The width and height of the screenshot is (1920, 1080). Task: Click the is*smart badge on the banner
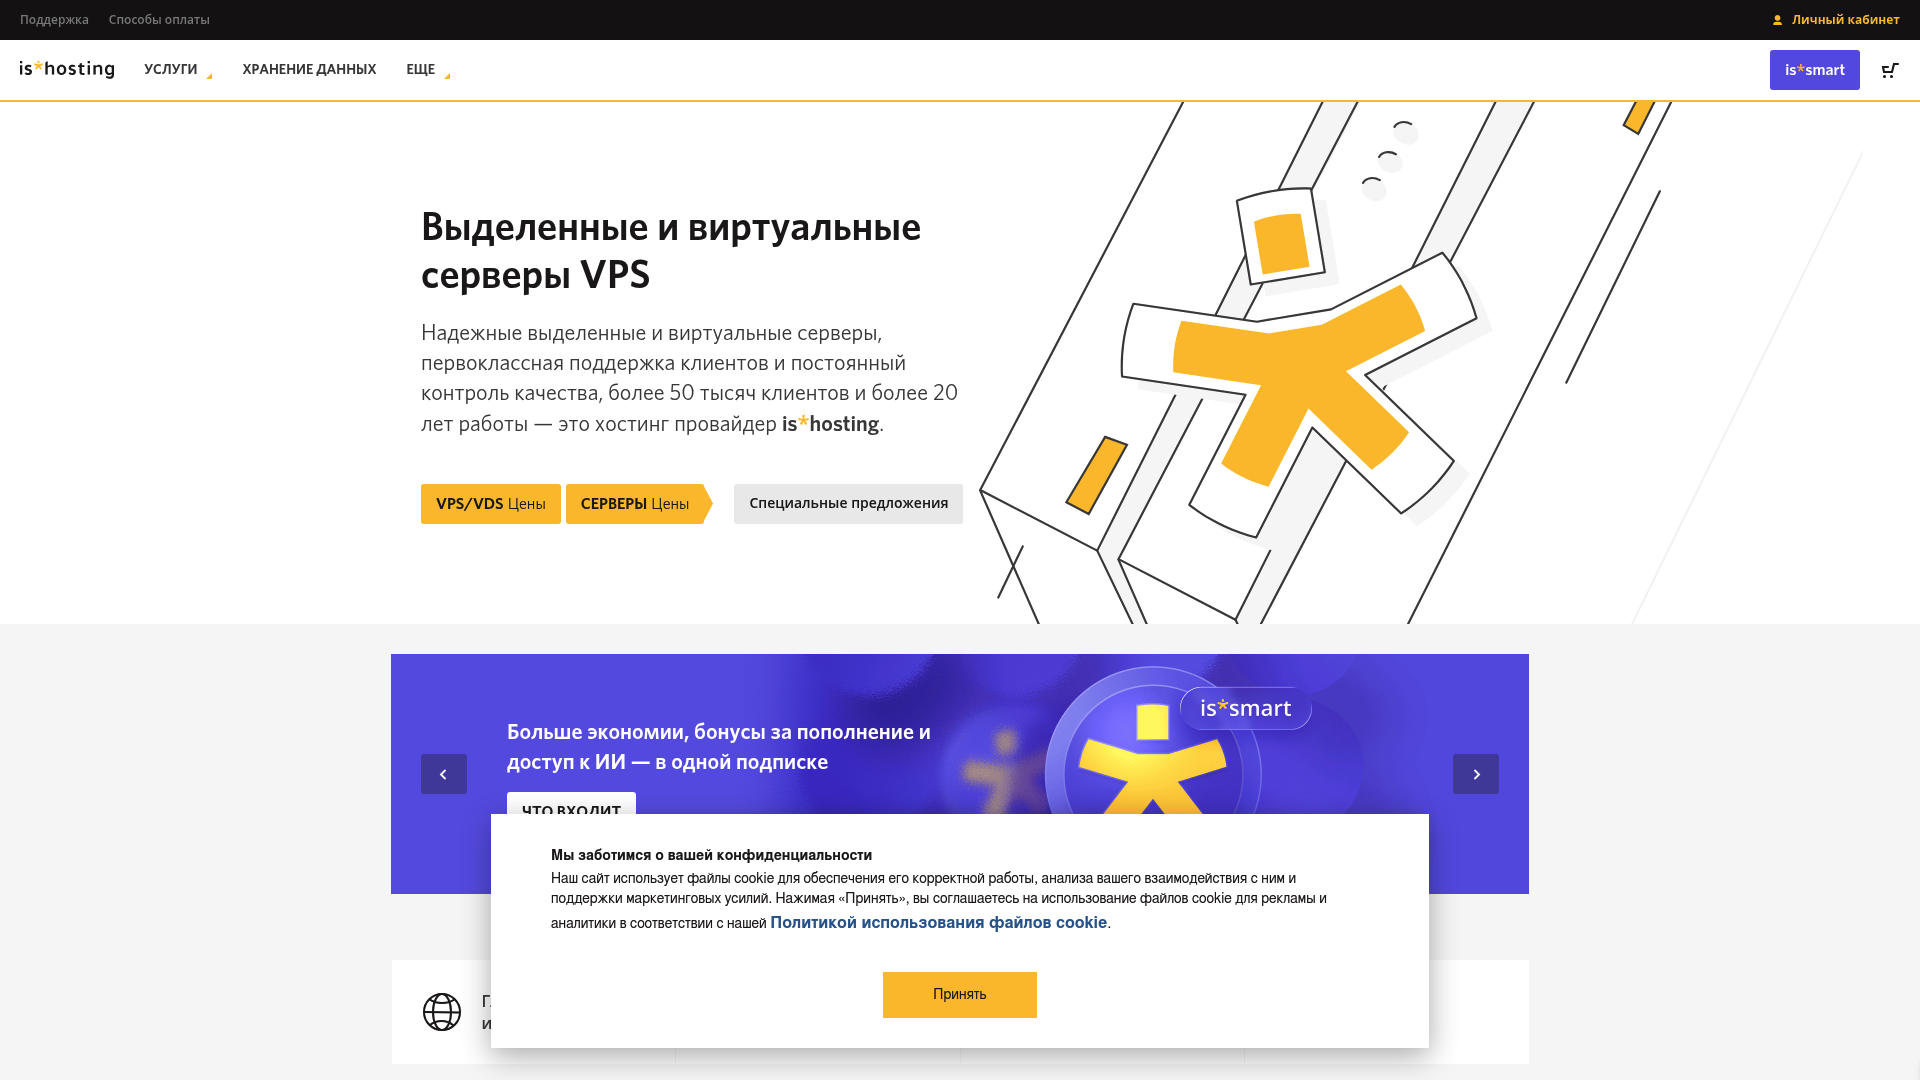click(1246, 708)
